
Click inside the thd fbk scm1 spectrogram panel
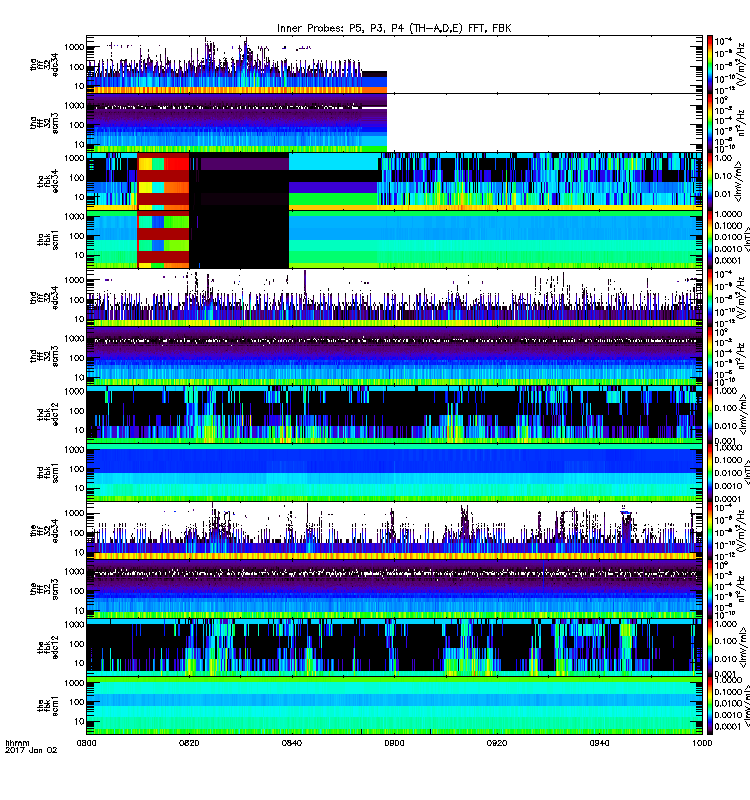[x=394, y=473]
